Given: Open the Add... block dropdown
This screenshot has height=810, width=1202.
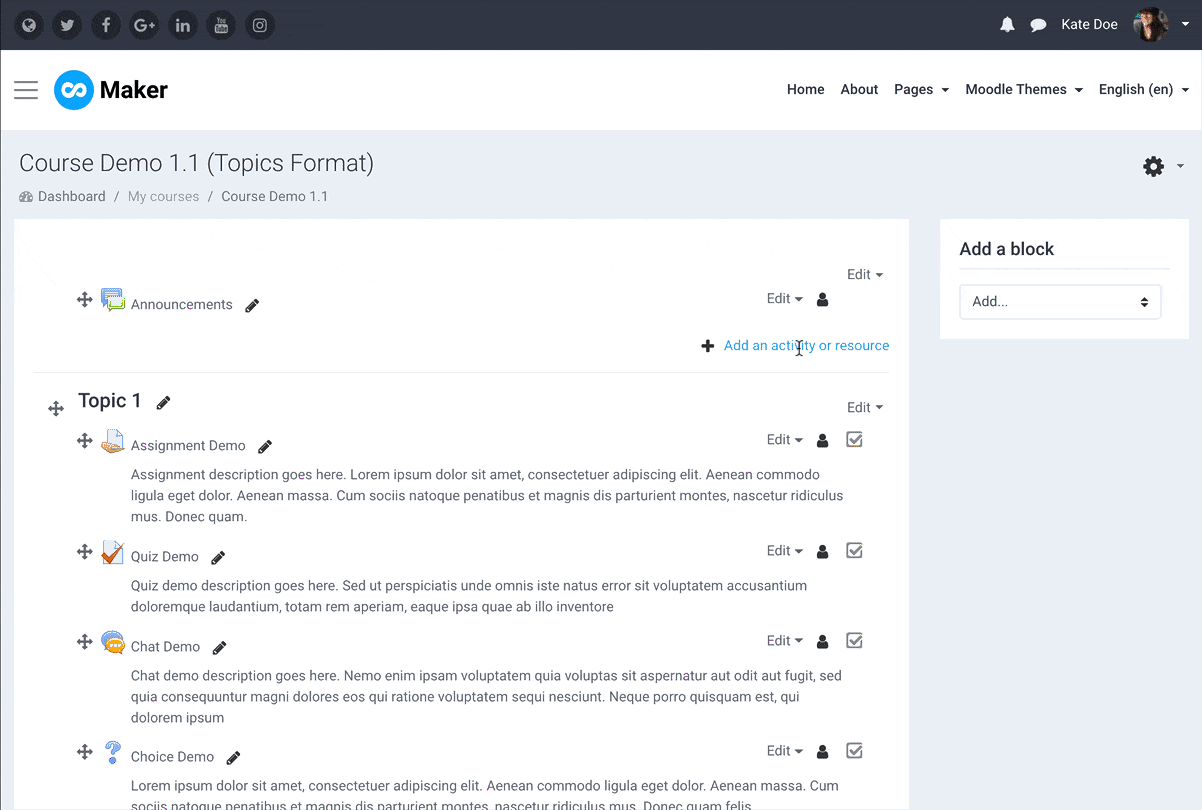Looking at the screenshot, I should pos(1060,301).
